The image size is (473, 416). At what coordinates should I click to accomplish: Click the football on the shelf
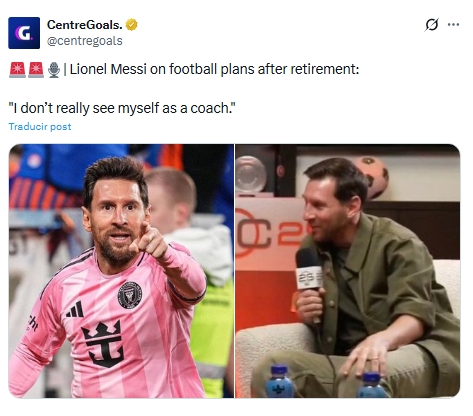point(374,176)
